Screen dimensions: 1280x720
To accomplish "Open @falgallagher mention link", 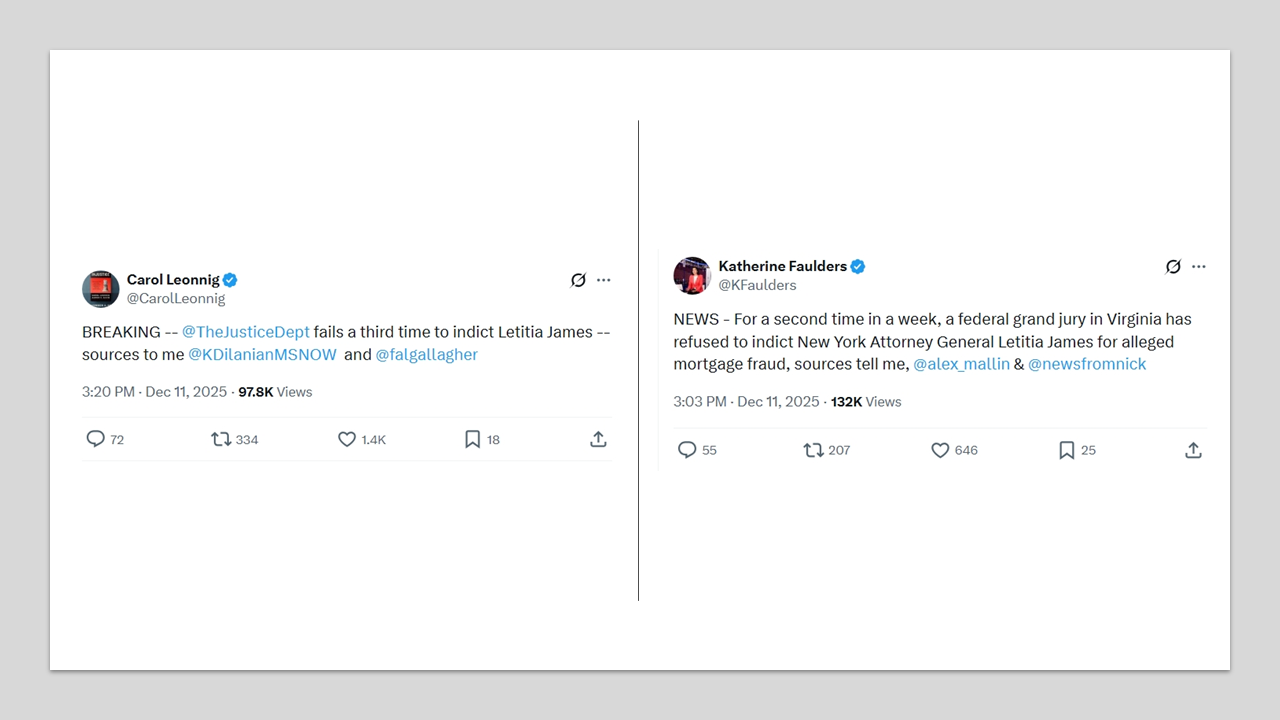I will coord(427,354).
